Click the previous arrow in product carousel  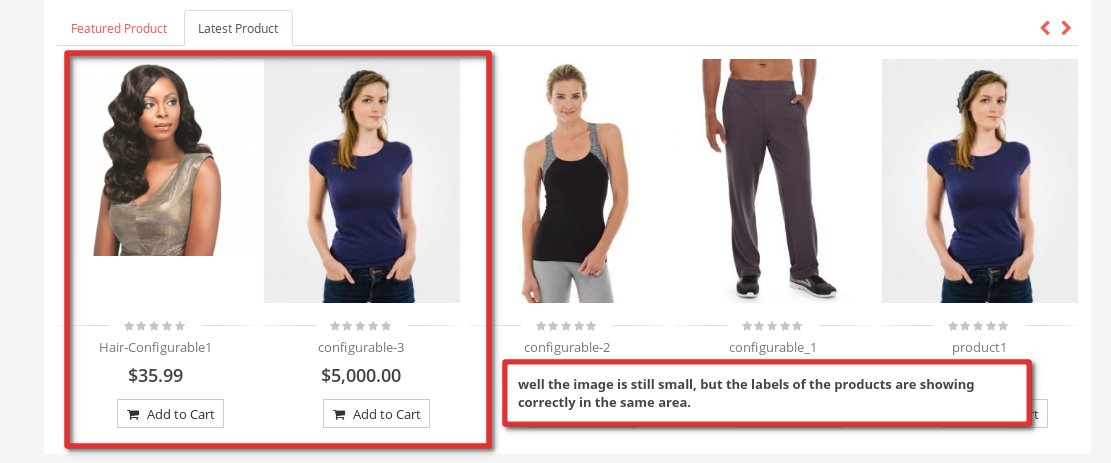tap(1044, 28)
